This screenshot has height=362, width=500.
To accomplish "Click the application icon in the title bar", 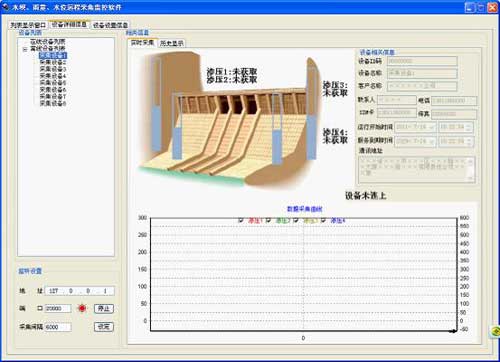I will point(6,7).
